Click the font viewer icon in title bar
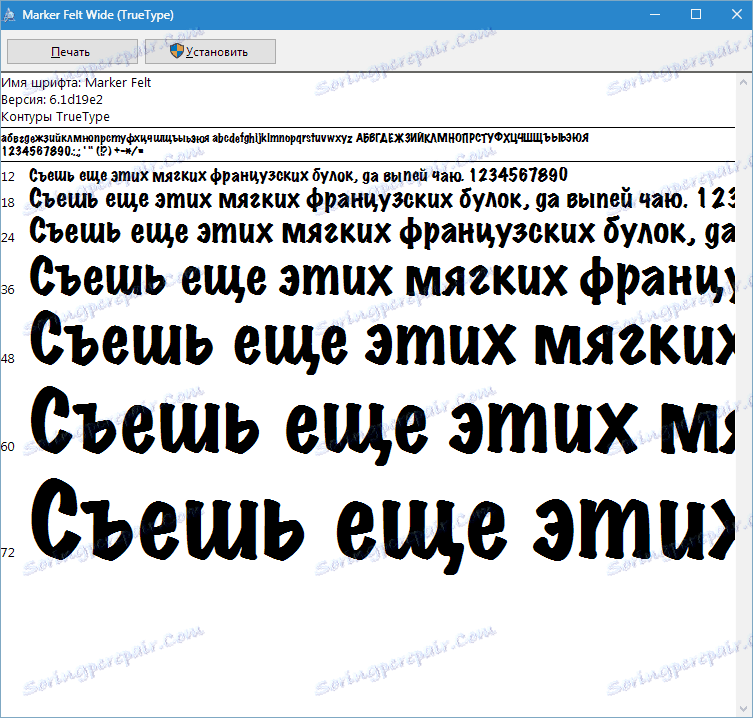This screenshot has width=753, height=718. [x=9, y=15]
